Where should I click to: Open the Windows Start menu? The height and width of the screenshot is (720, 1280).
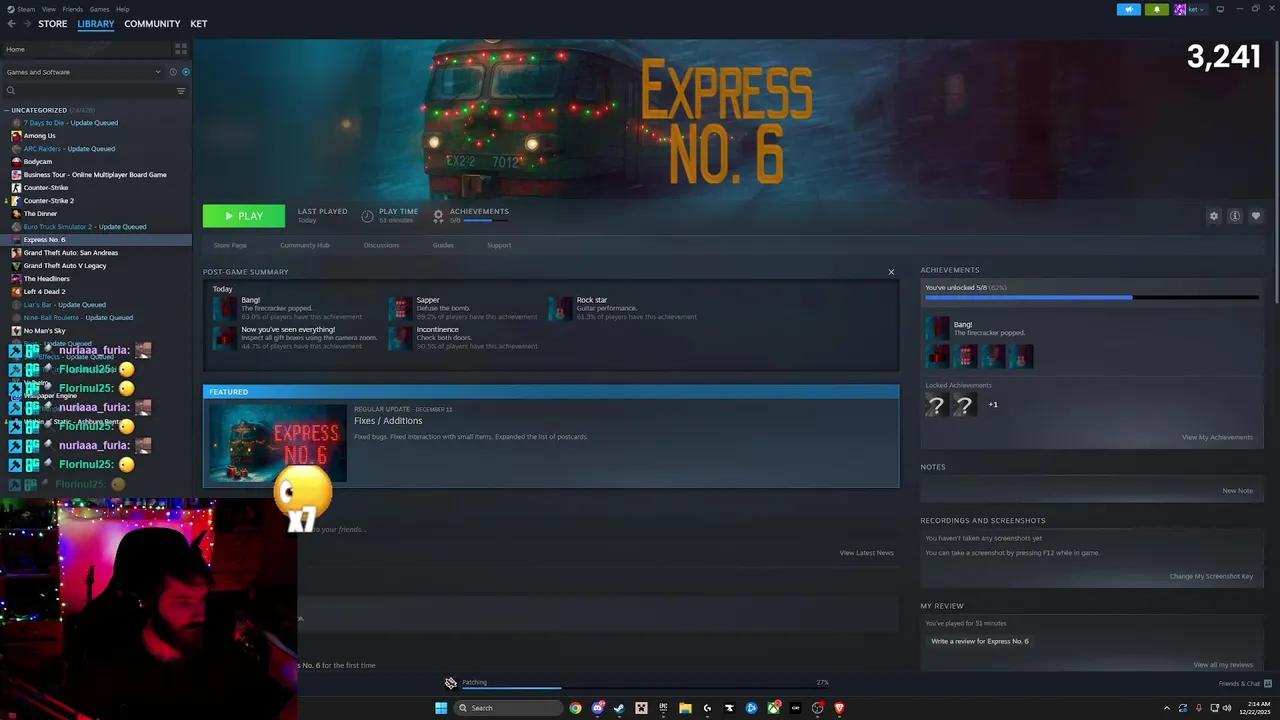(441, 708)
